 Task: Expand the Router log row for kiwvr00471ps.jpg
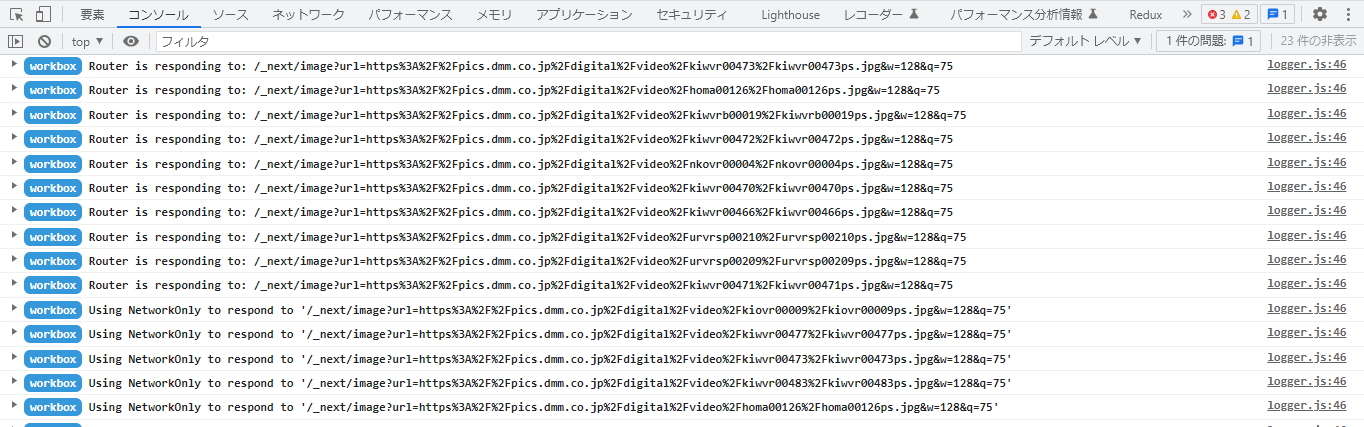(13, 284)
